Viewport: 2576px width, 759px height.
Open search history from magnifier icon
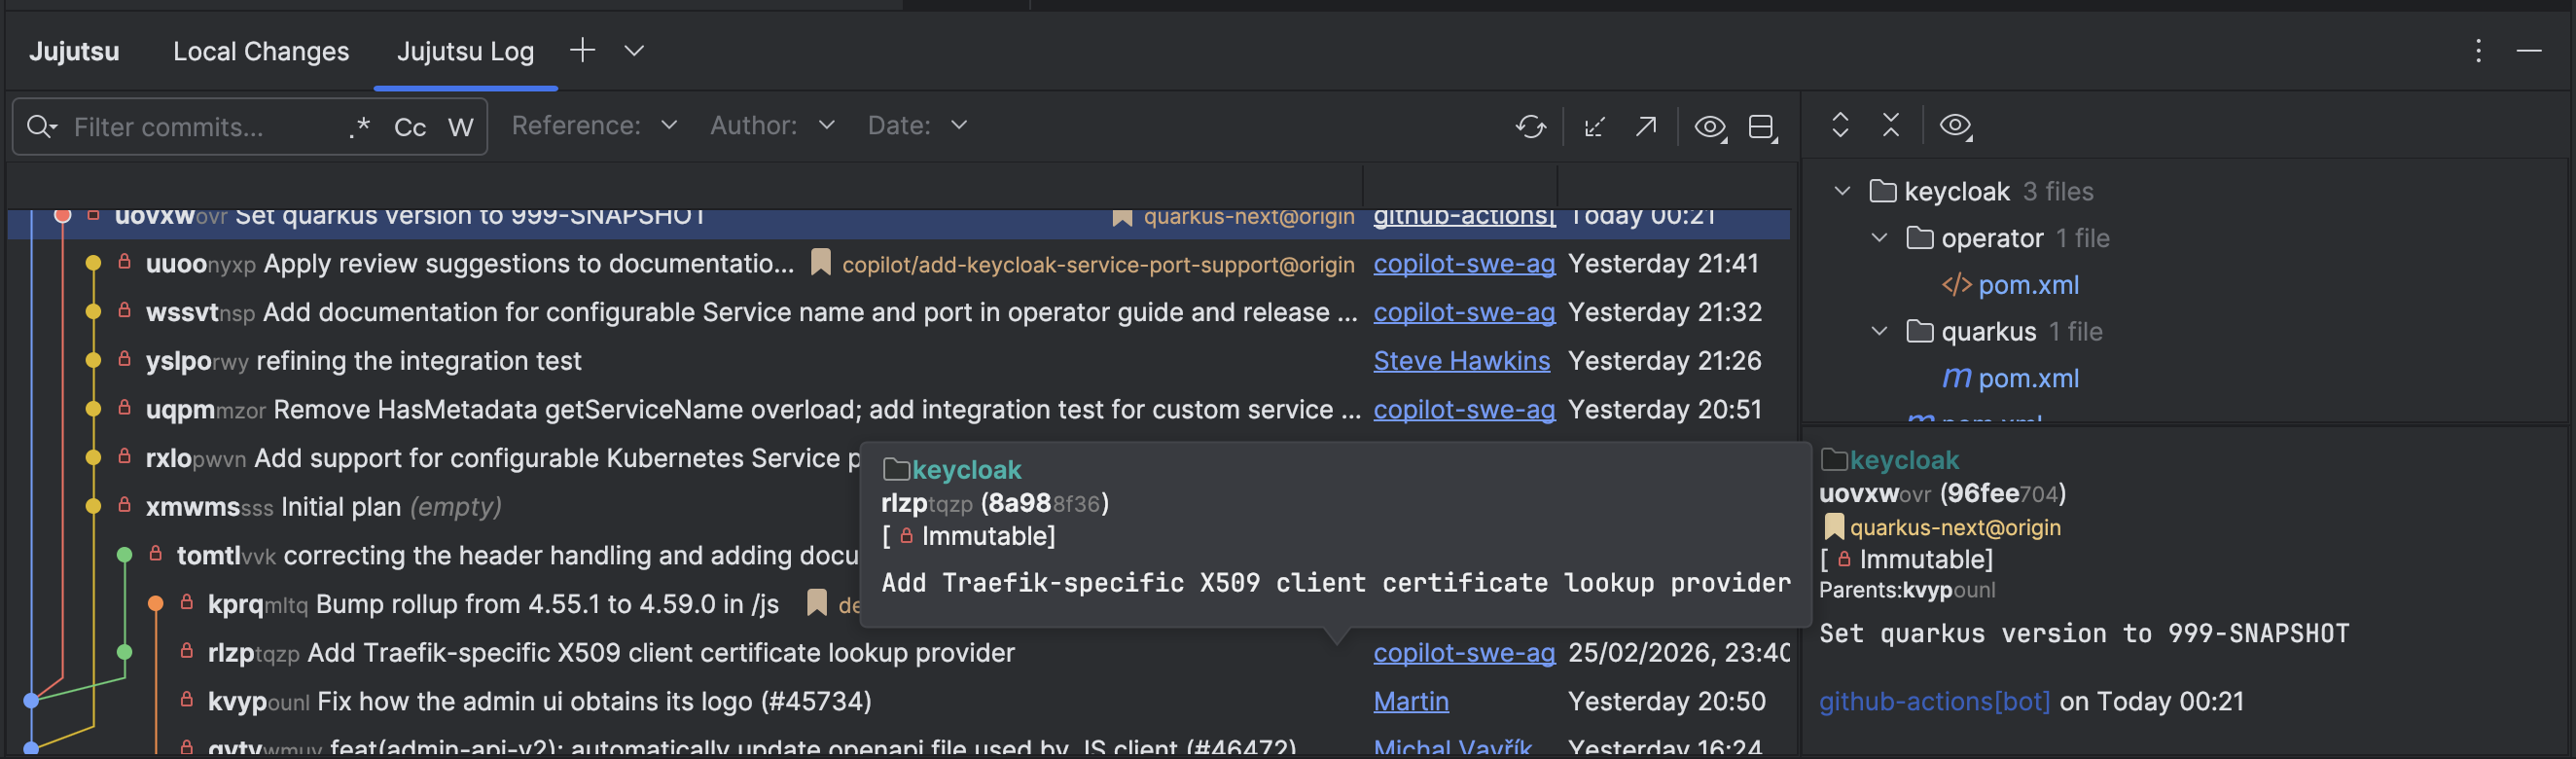click(41, 127)
